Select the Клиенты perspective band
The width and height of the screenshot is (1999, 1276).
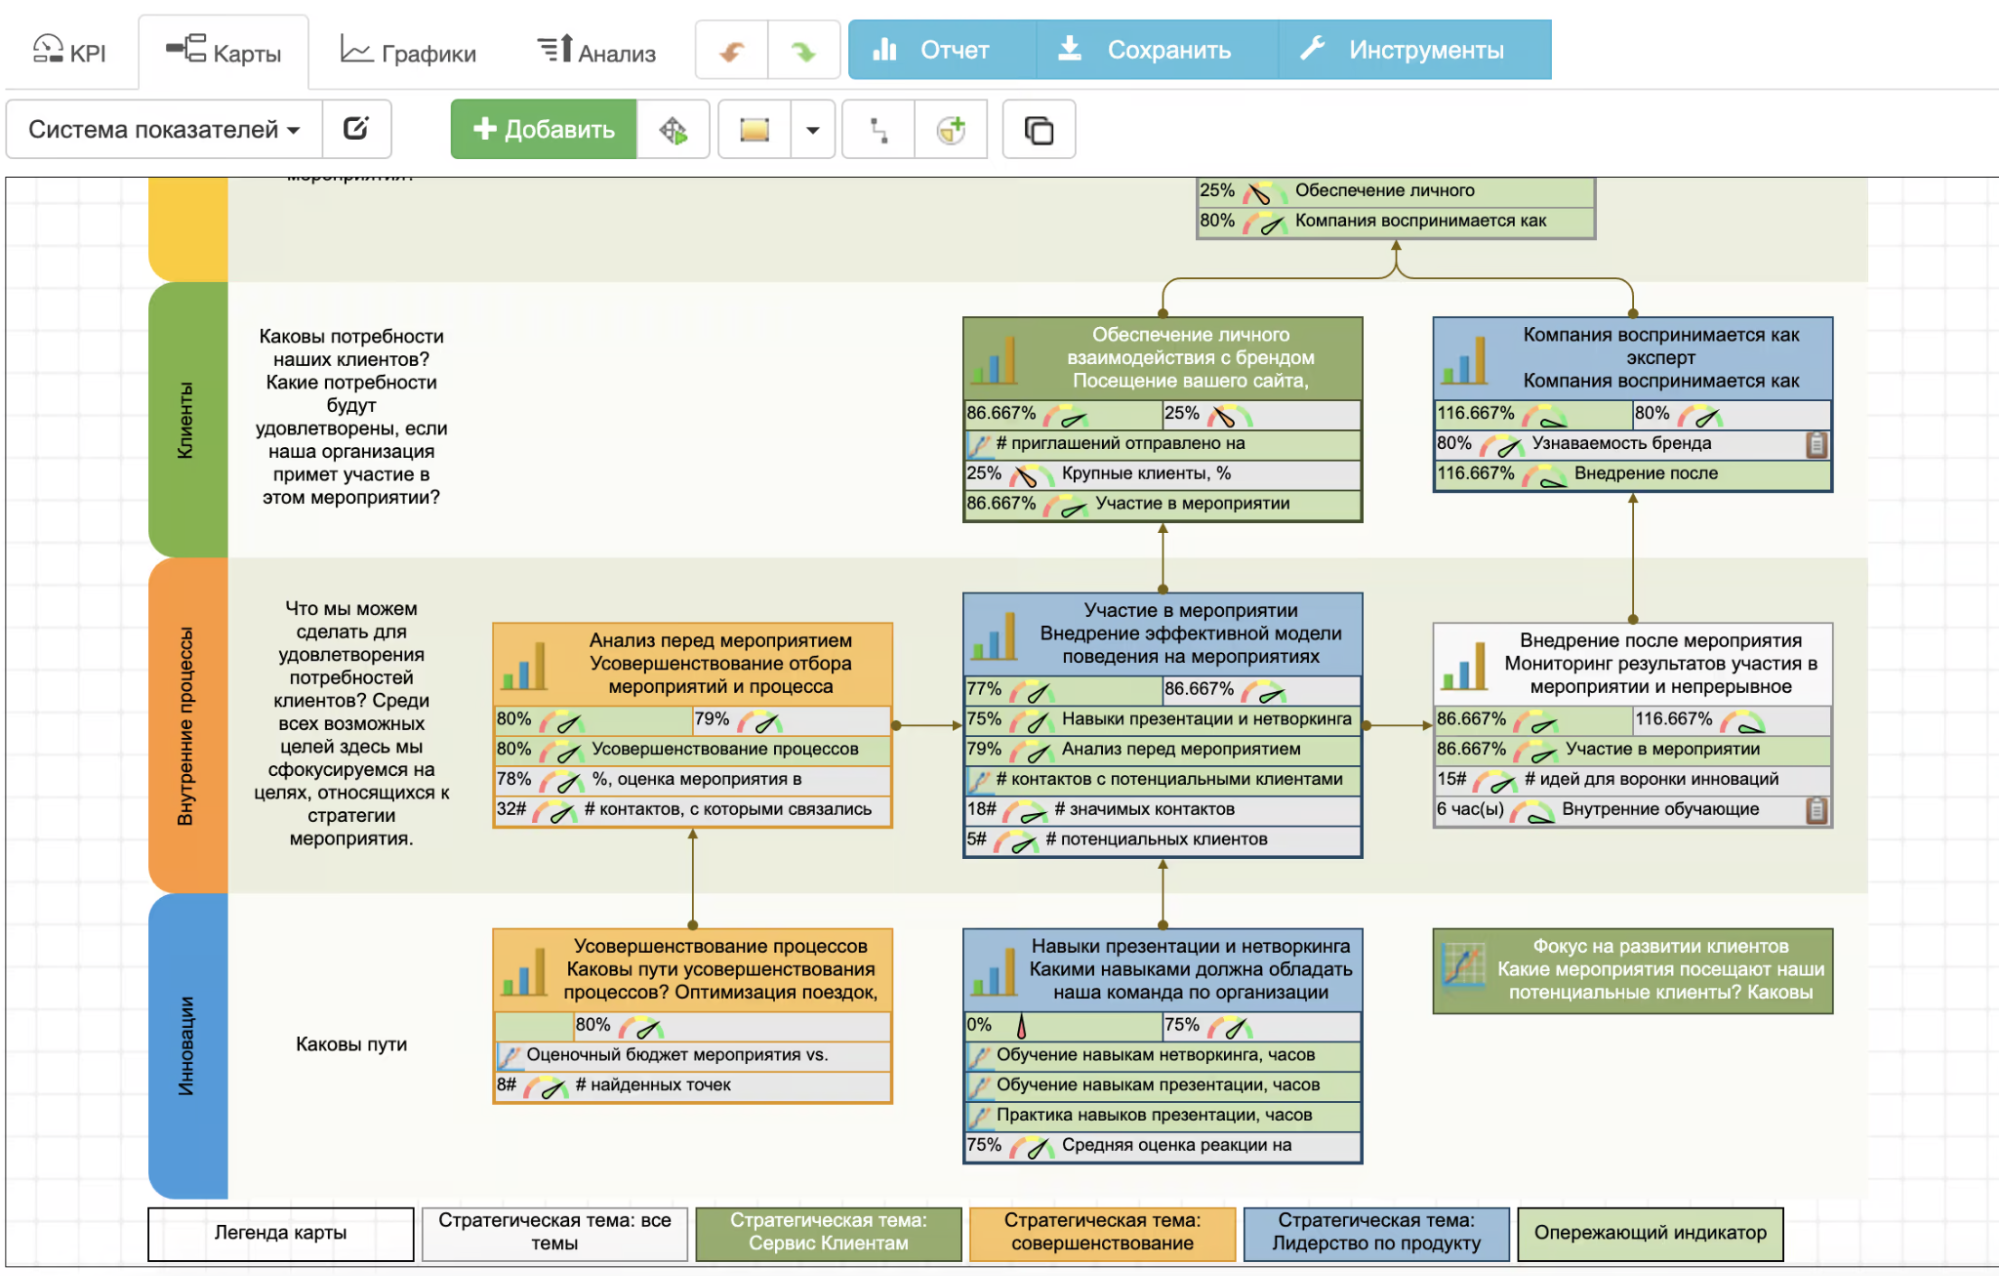tap(187, 420)
